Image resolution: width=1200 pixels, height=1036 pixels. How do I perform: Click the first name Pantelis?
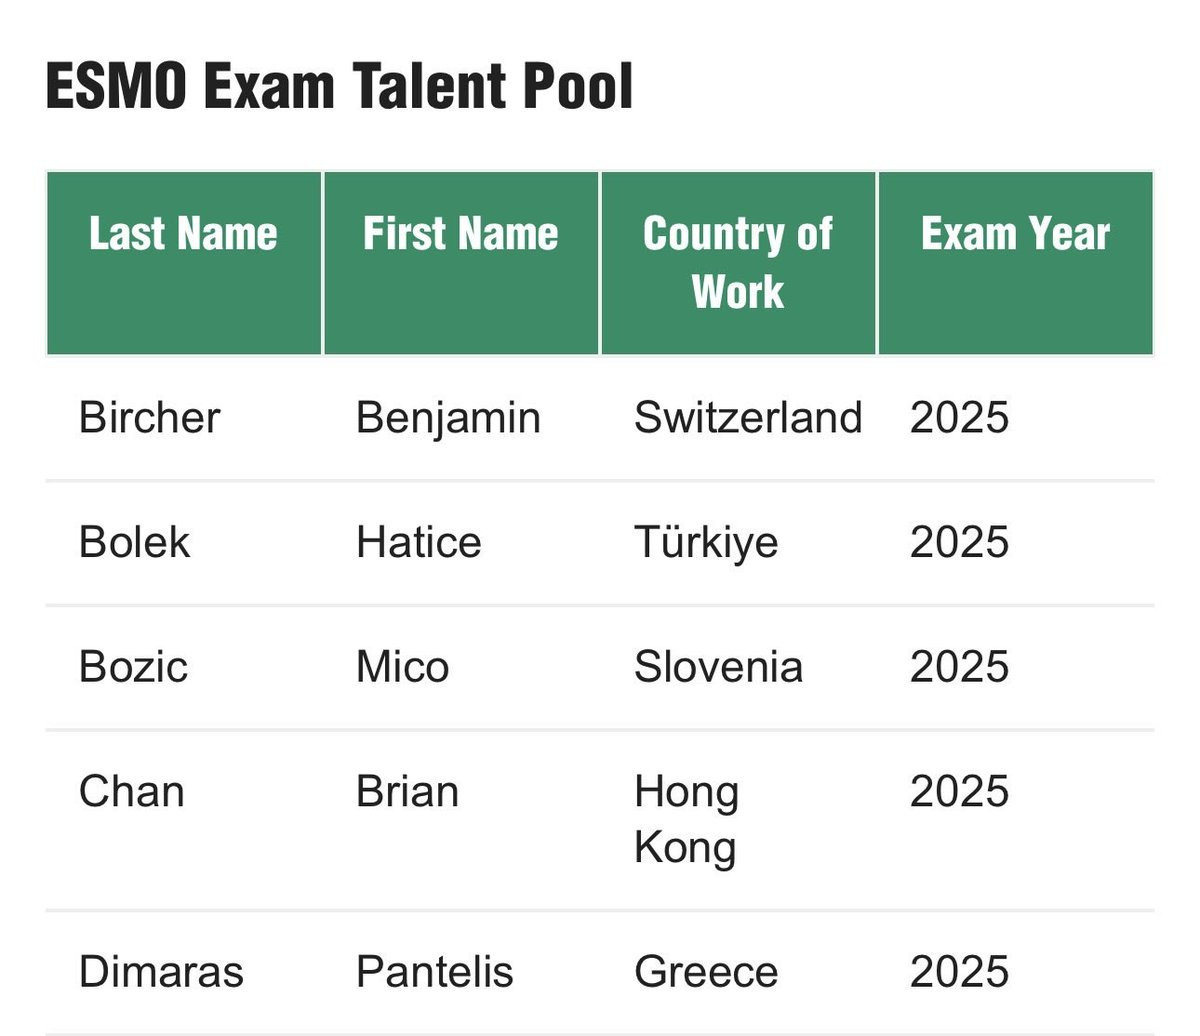[435, 973]
